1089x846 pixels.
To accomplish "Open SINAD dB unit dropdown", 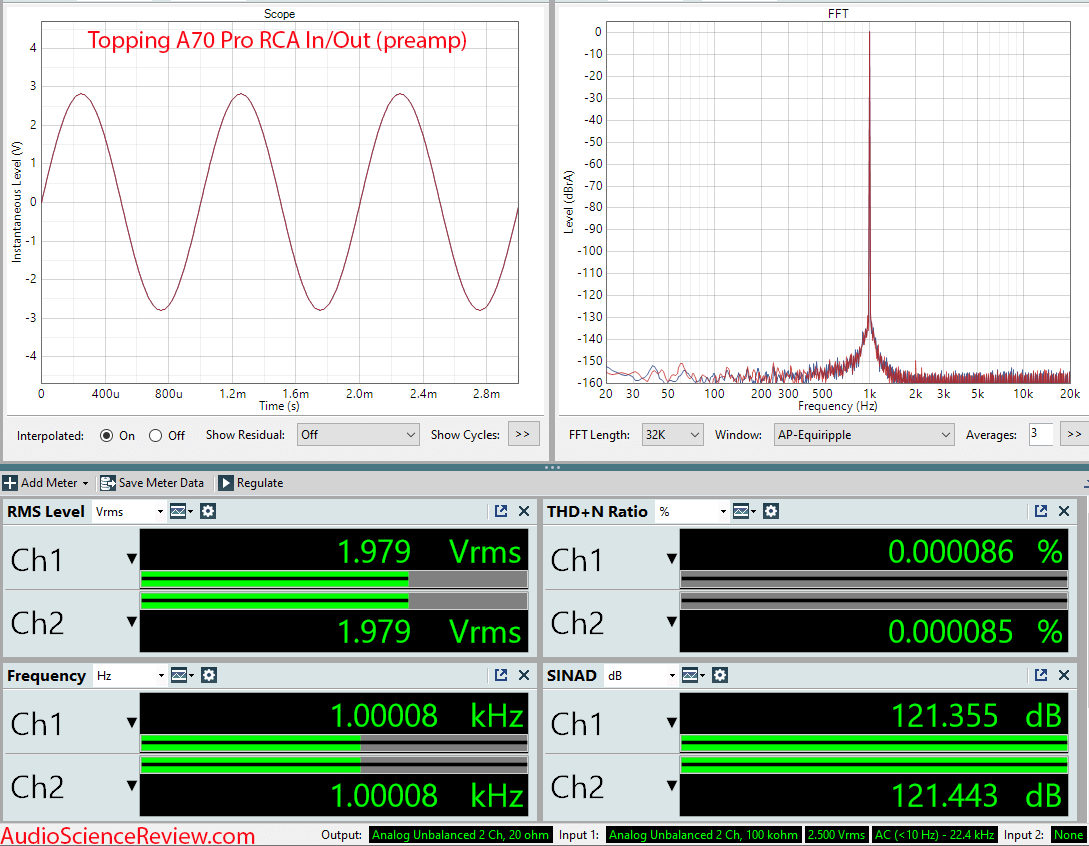I will coord(640,676).
